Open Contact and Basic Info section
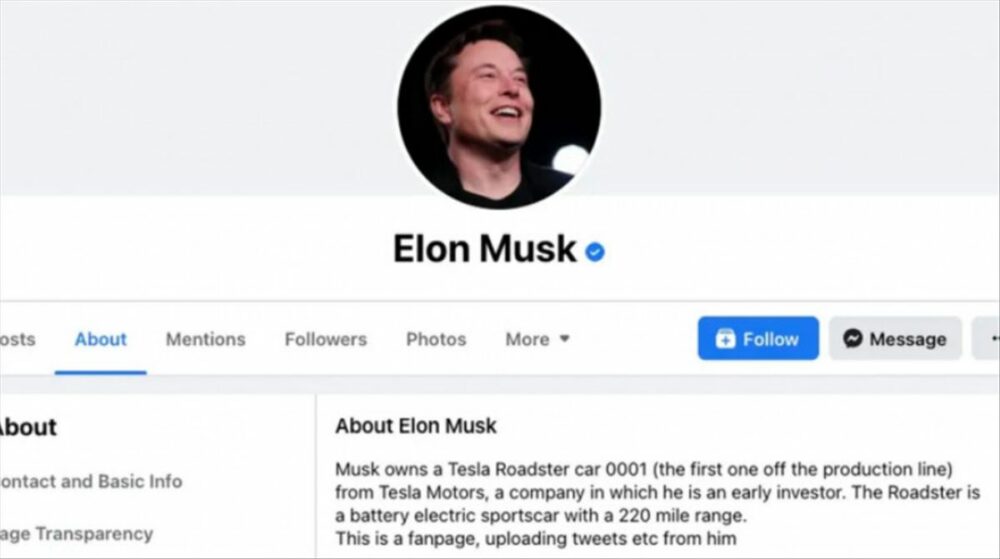 click(91, 481)
